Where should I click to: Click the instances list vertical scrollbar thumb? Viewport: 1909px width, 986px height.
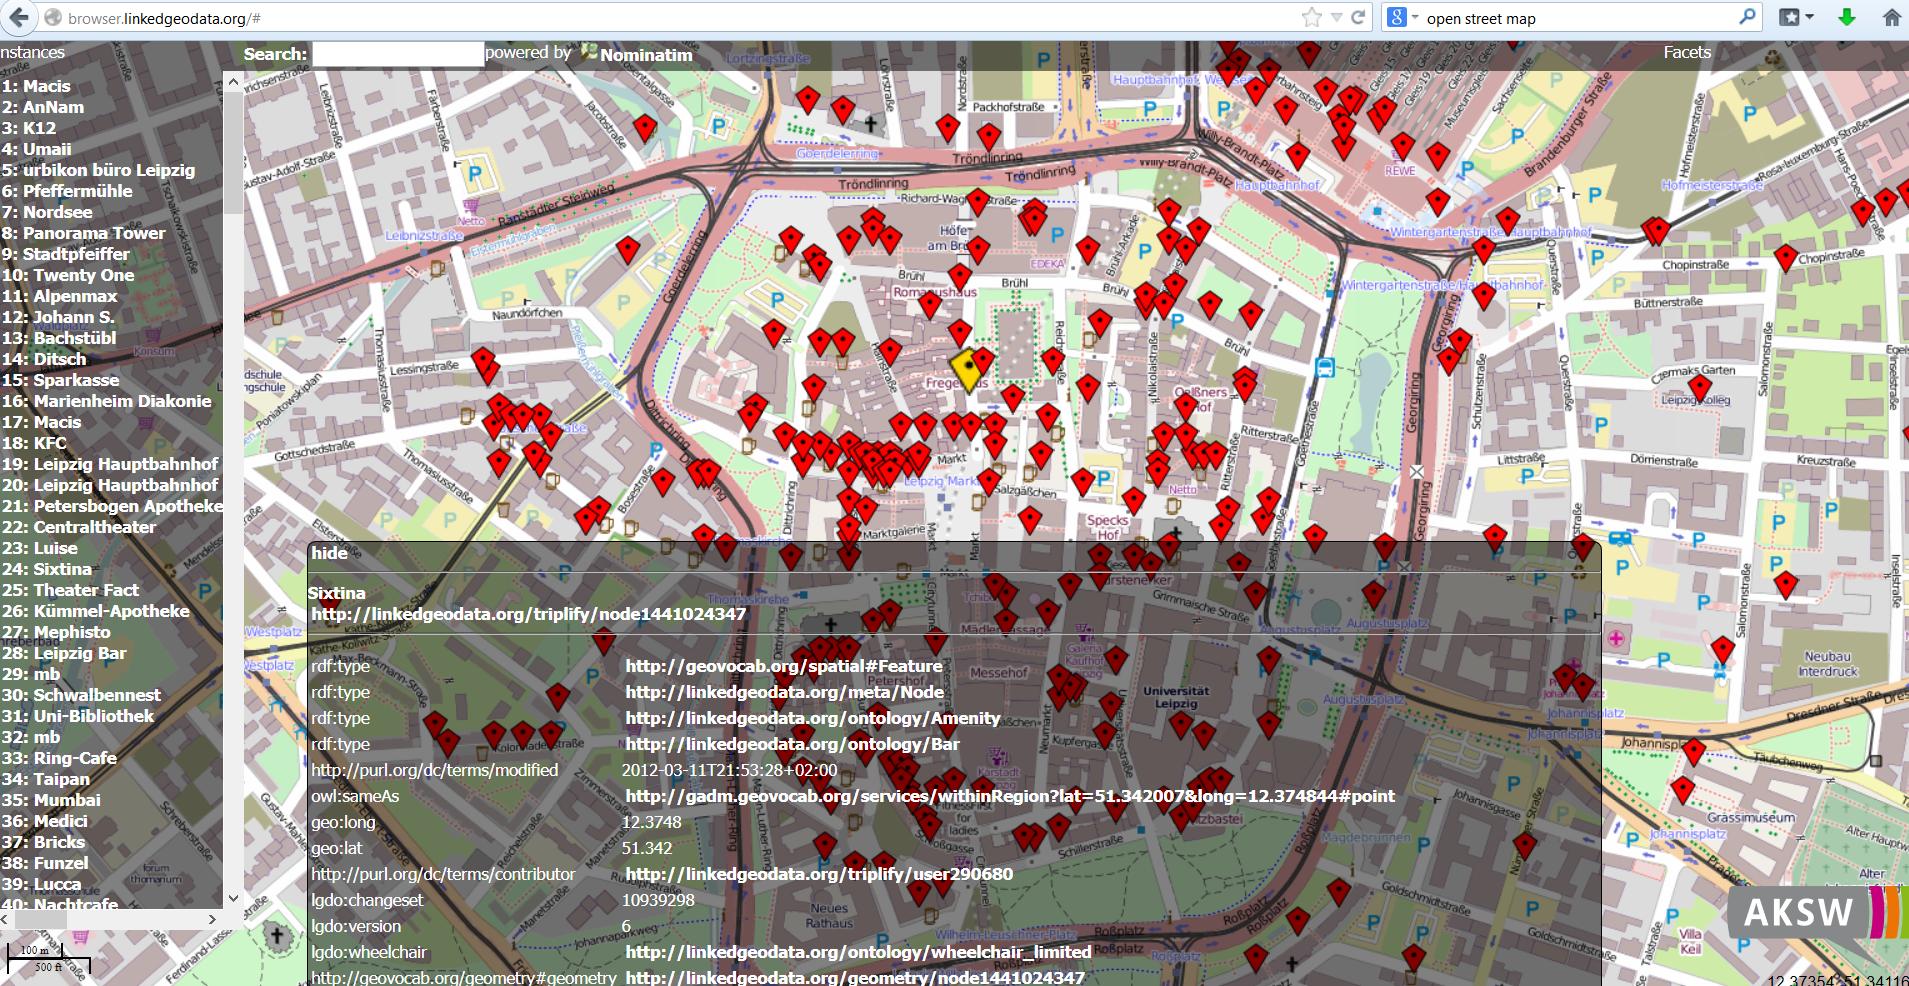point(233,155)
